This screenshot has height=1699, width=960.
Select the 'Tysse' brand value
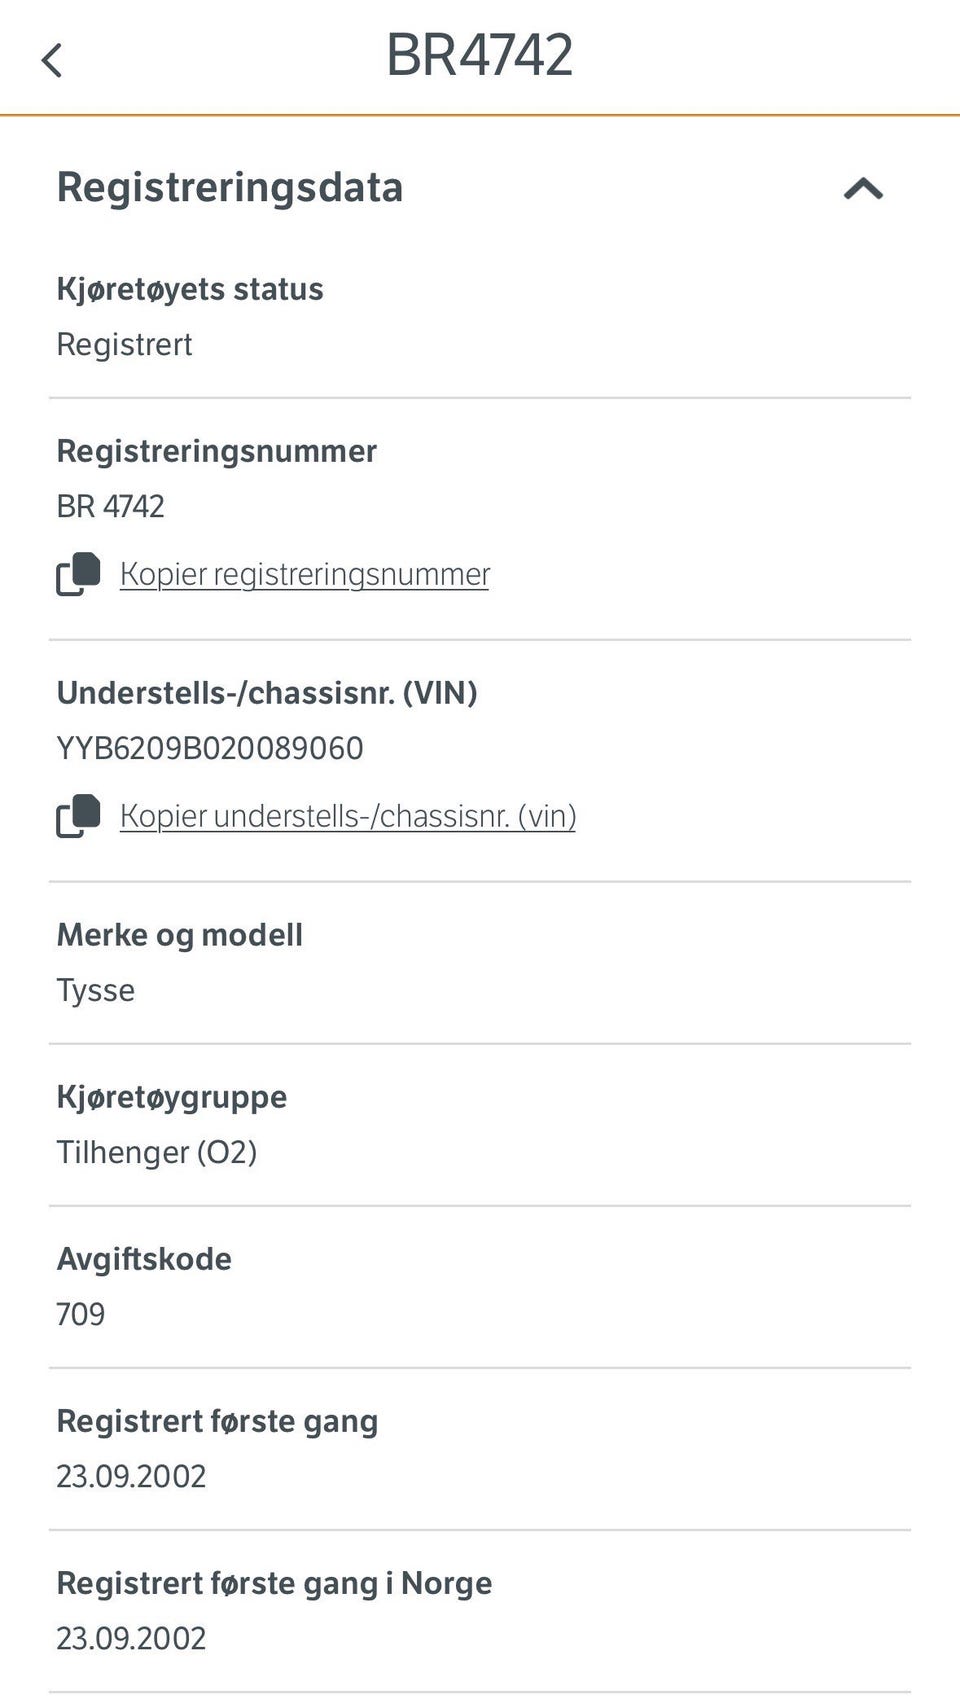(95, 990)
